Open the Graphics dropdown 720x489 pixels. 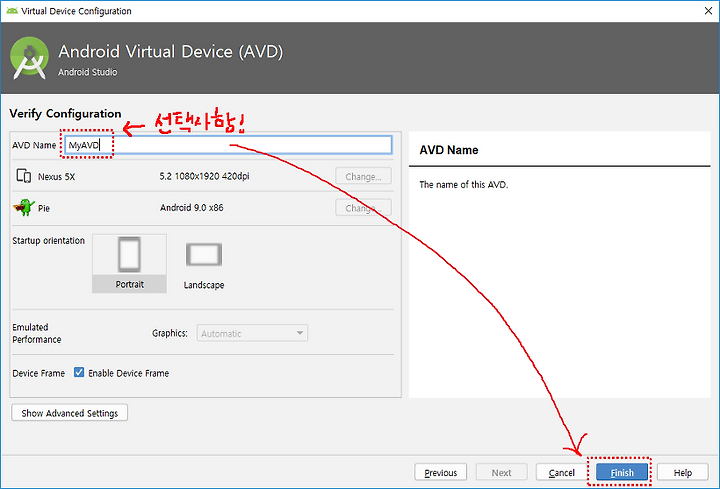pyautogui.click(x=252, y=333)
